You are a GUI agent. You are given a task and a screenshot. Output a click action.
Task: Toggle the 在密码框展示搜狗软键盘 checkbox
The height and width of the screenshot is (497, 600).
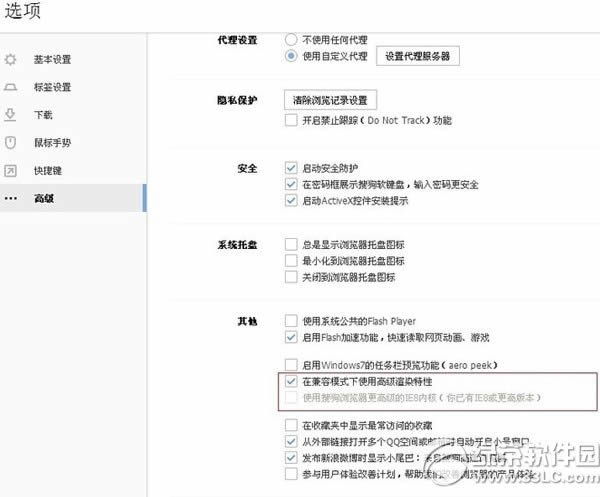291,184
